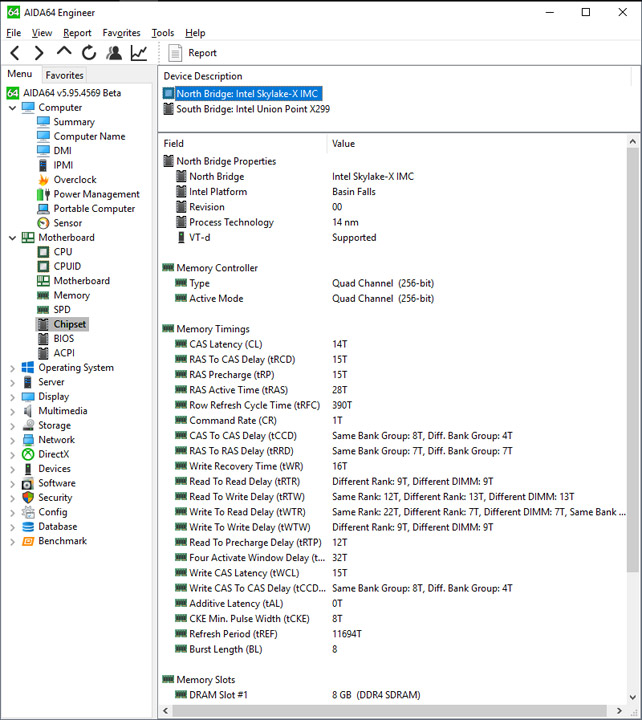Expand the Config branch

pos(12,512)
